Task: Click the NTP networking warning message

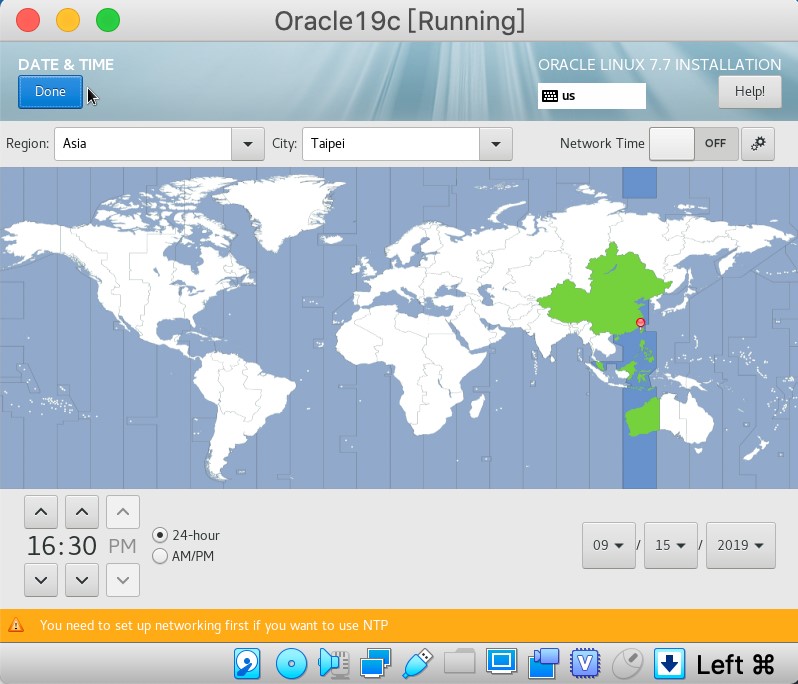Action: pos(214,625)
